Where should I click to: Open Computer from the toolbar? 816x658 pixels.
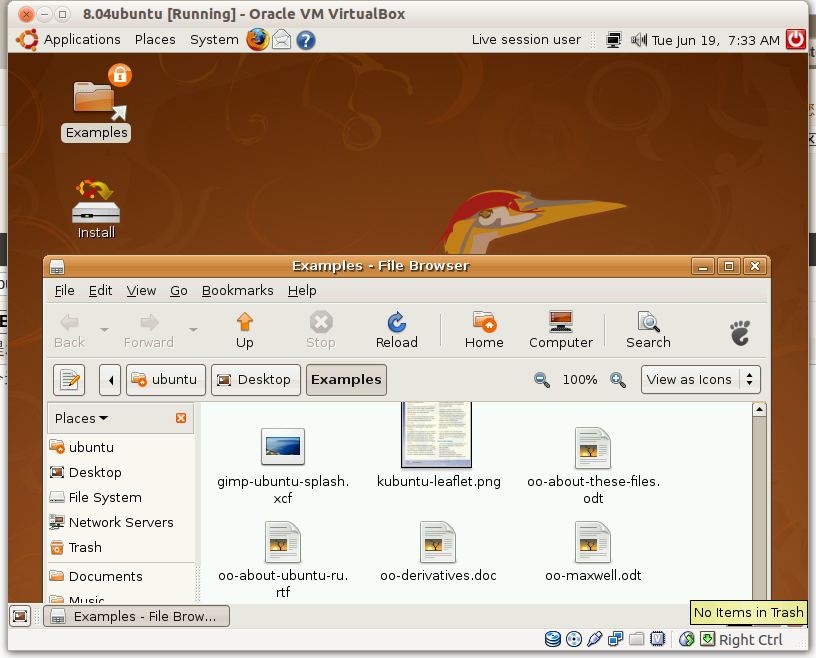(x=561, y=330)
